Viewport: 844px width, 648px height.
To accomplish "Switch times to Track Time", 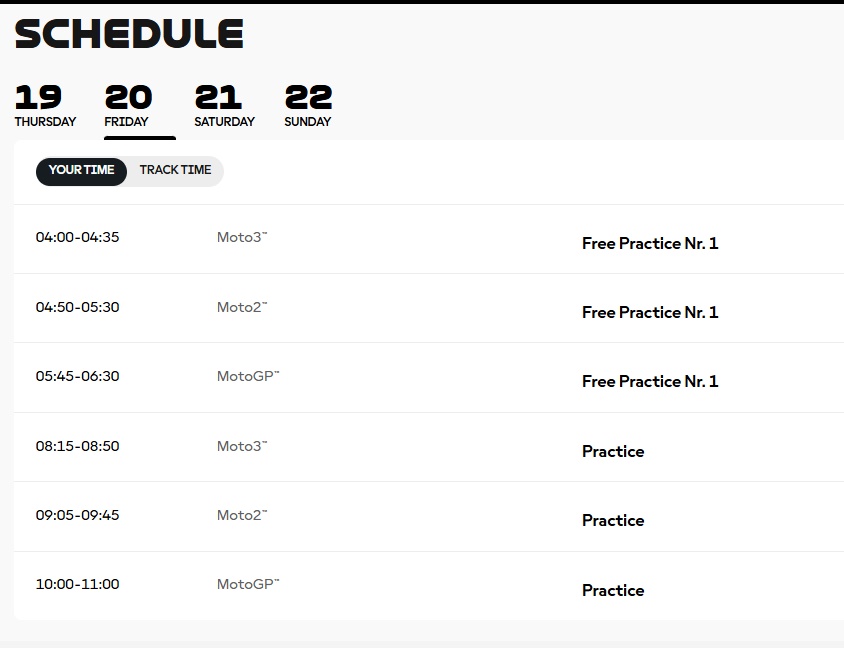I will pos(175,170).
